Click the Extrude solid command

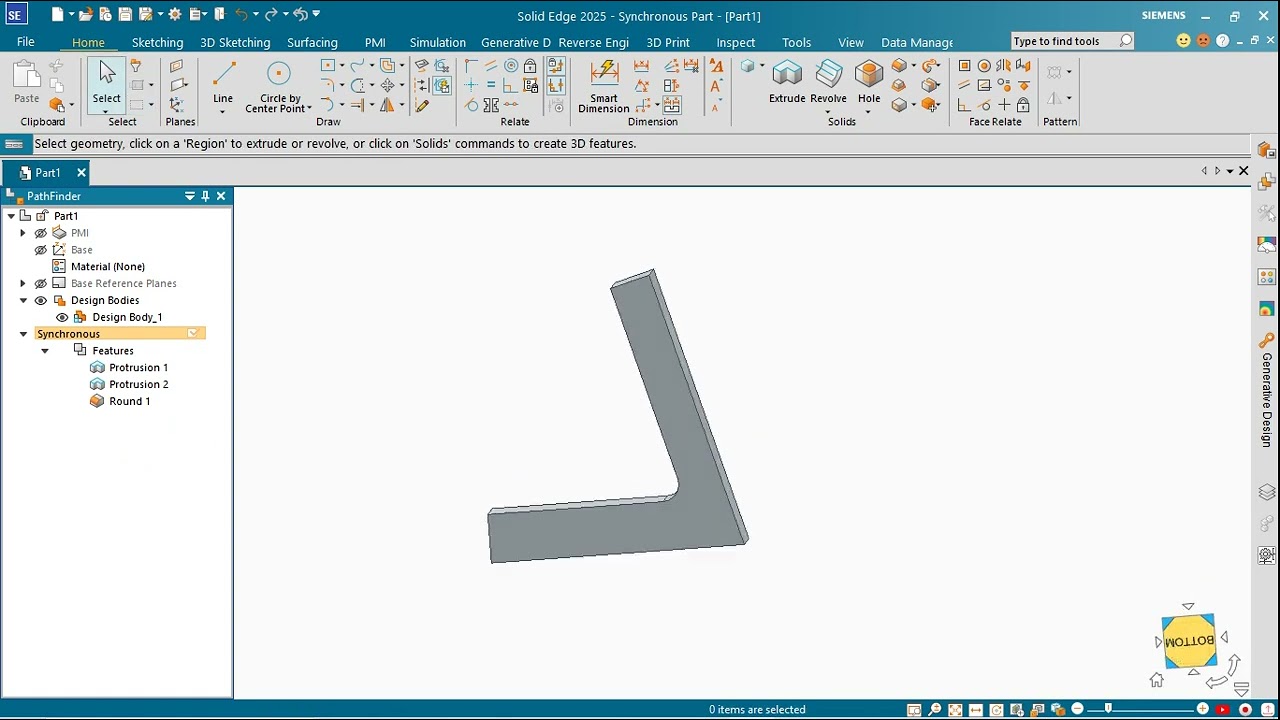click(x=787, y=82)
